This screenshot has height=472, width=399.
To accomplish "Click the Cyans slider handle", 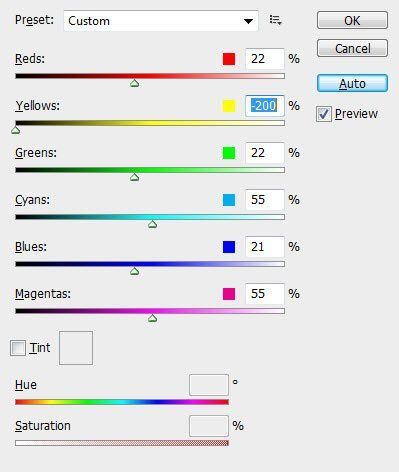I will [x=153, y=224].
